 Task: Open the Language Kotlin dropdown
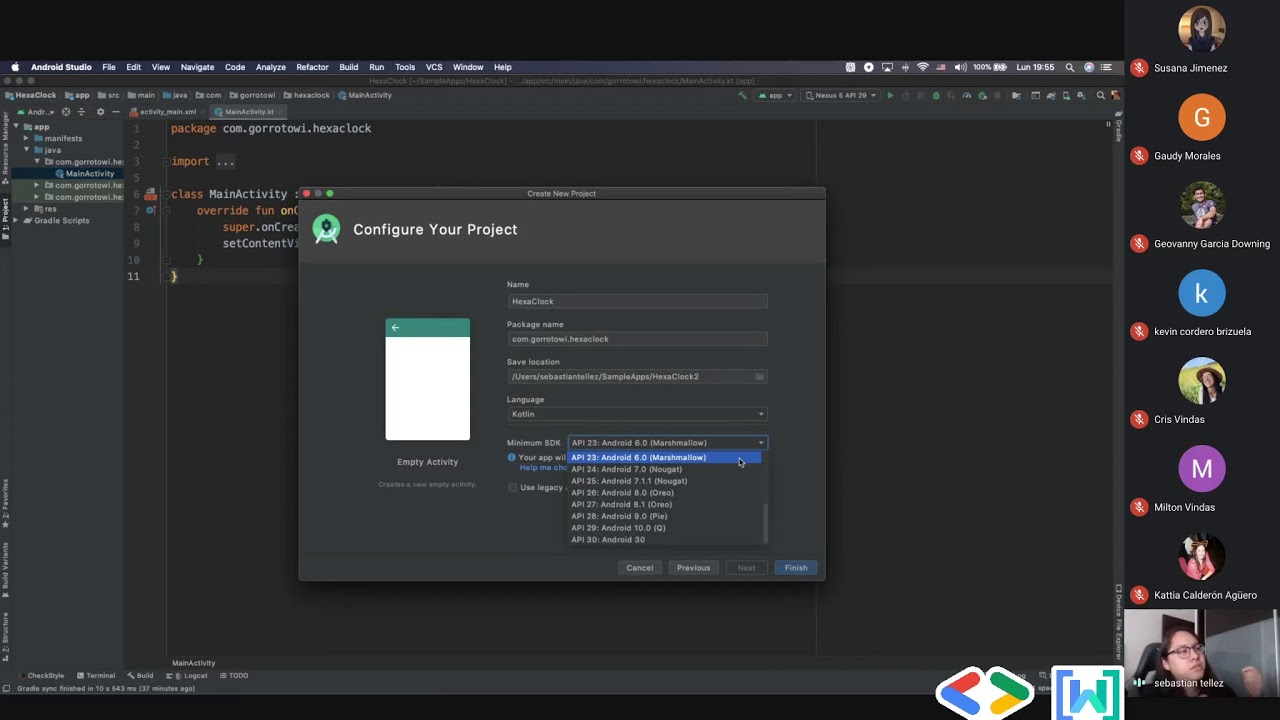click(x=637, y=414)
